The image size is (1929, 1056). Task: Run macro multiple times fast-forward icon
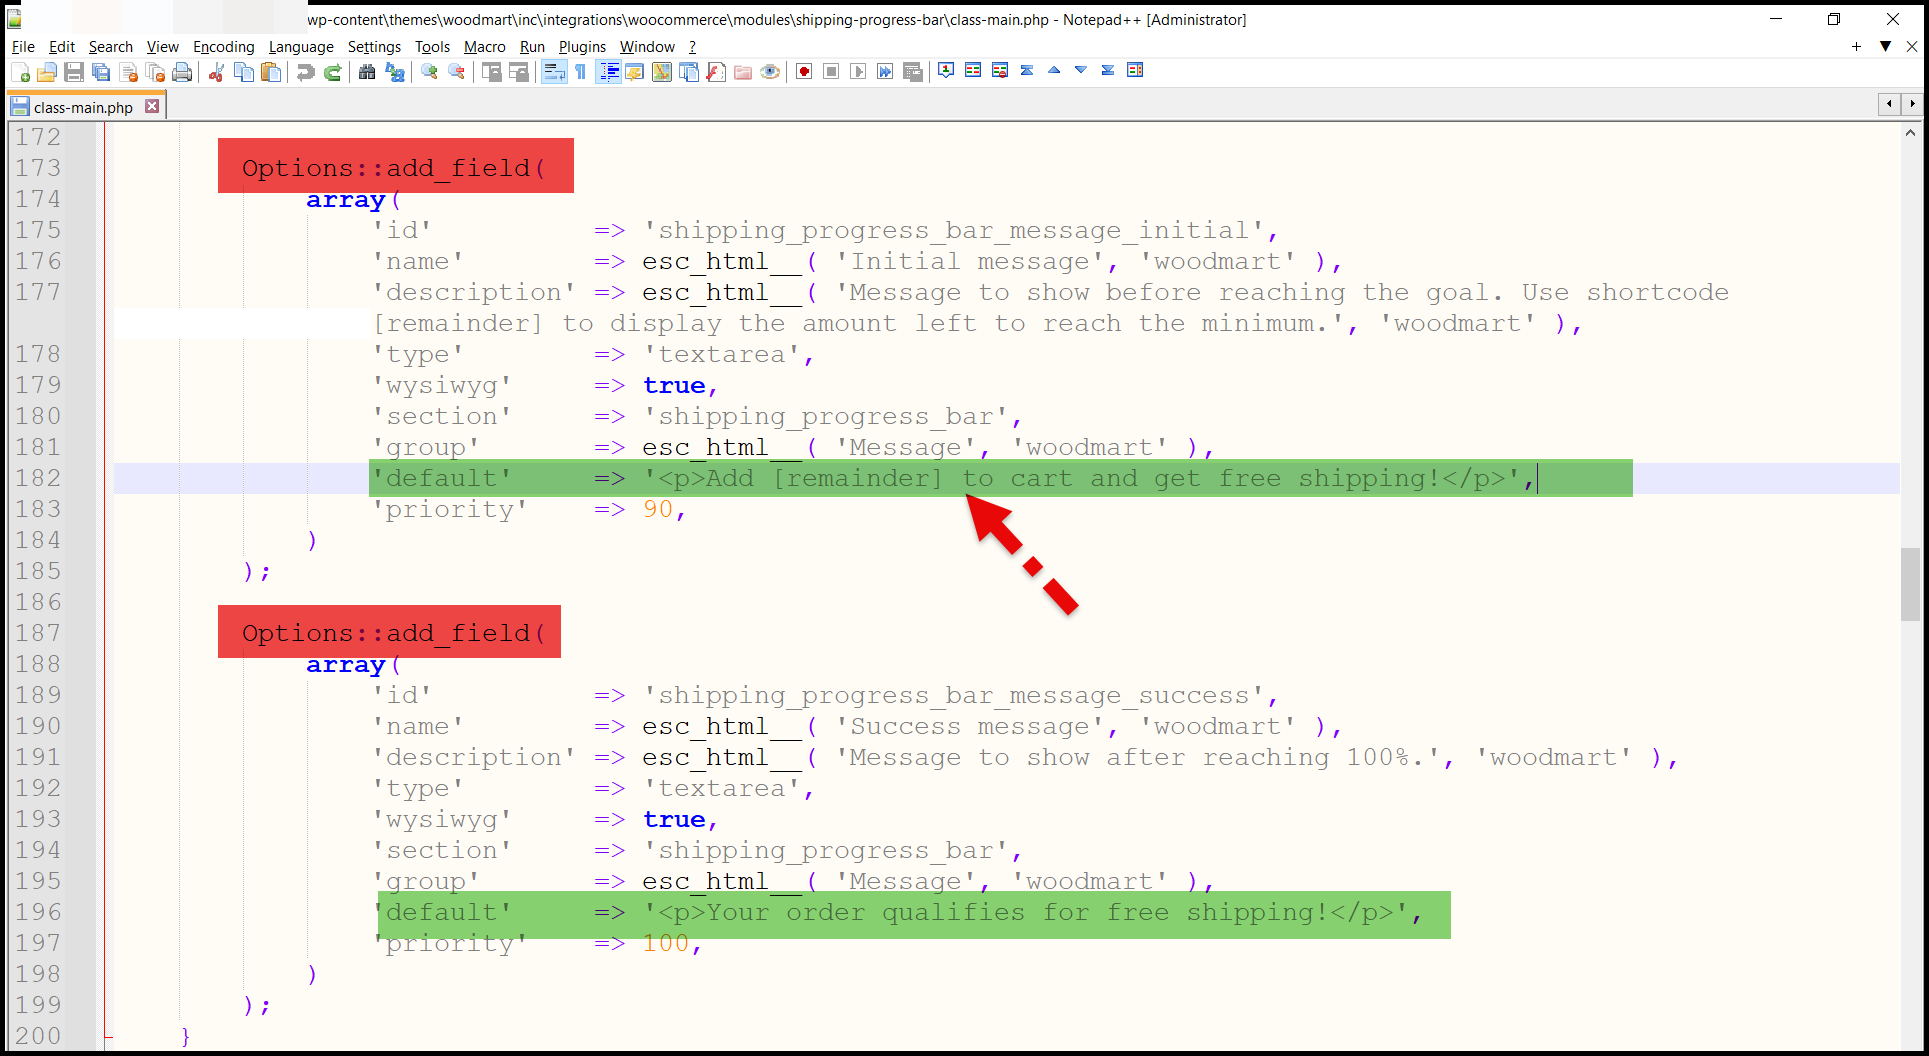pyautogui.click(x=885, y=72)
